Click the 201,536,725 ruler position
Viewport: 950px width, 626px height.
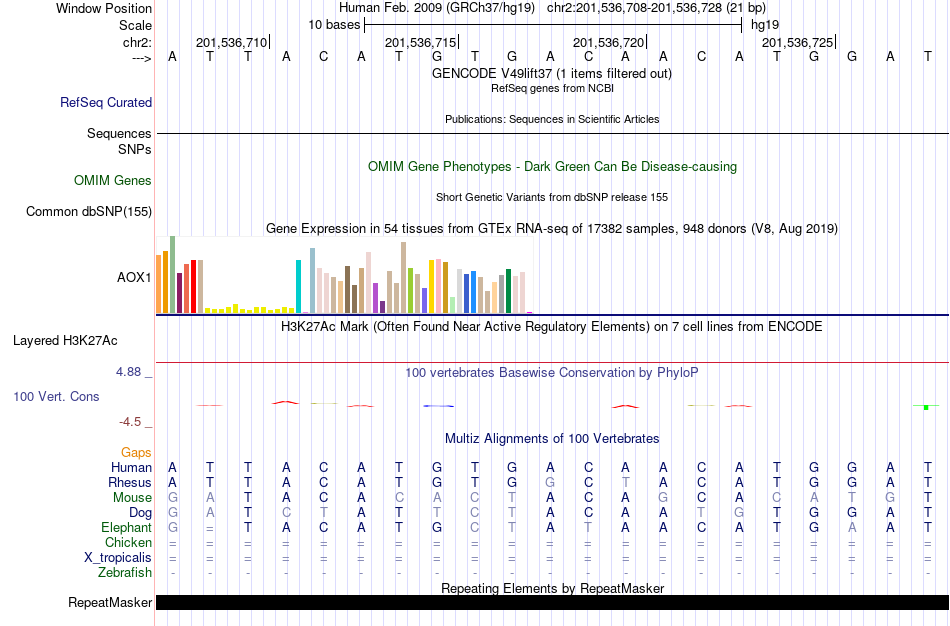coord(797,42)
